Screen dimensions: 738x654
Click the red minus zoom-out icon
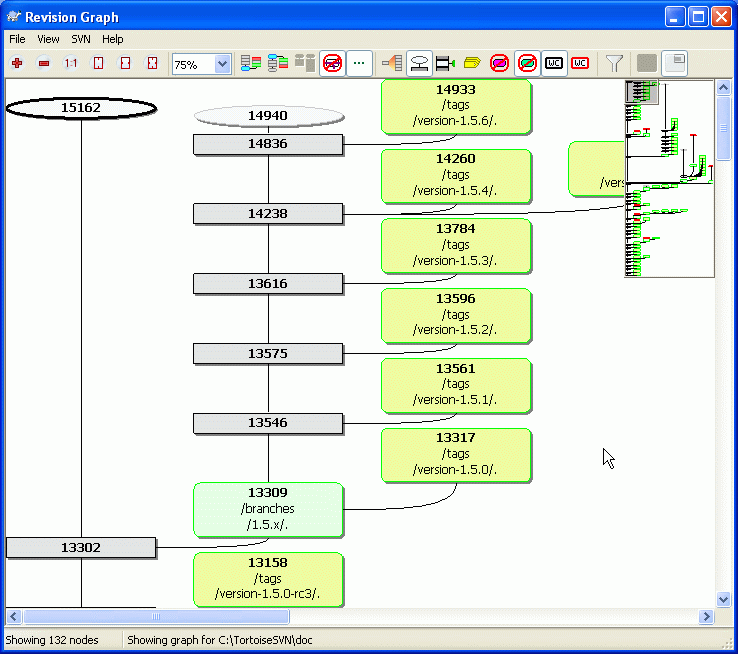click(x=44, y=63)
